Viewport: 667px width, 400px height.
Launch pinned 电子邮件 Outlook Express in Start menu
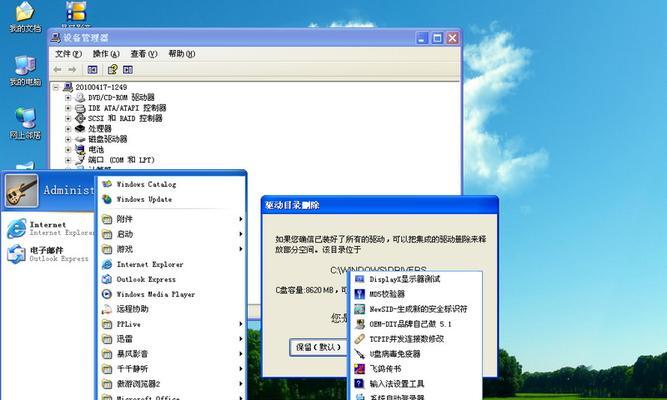click(50, 254)
